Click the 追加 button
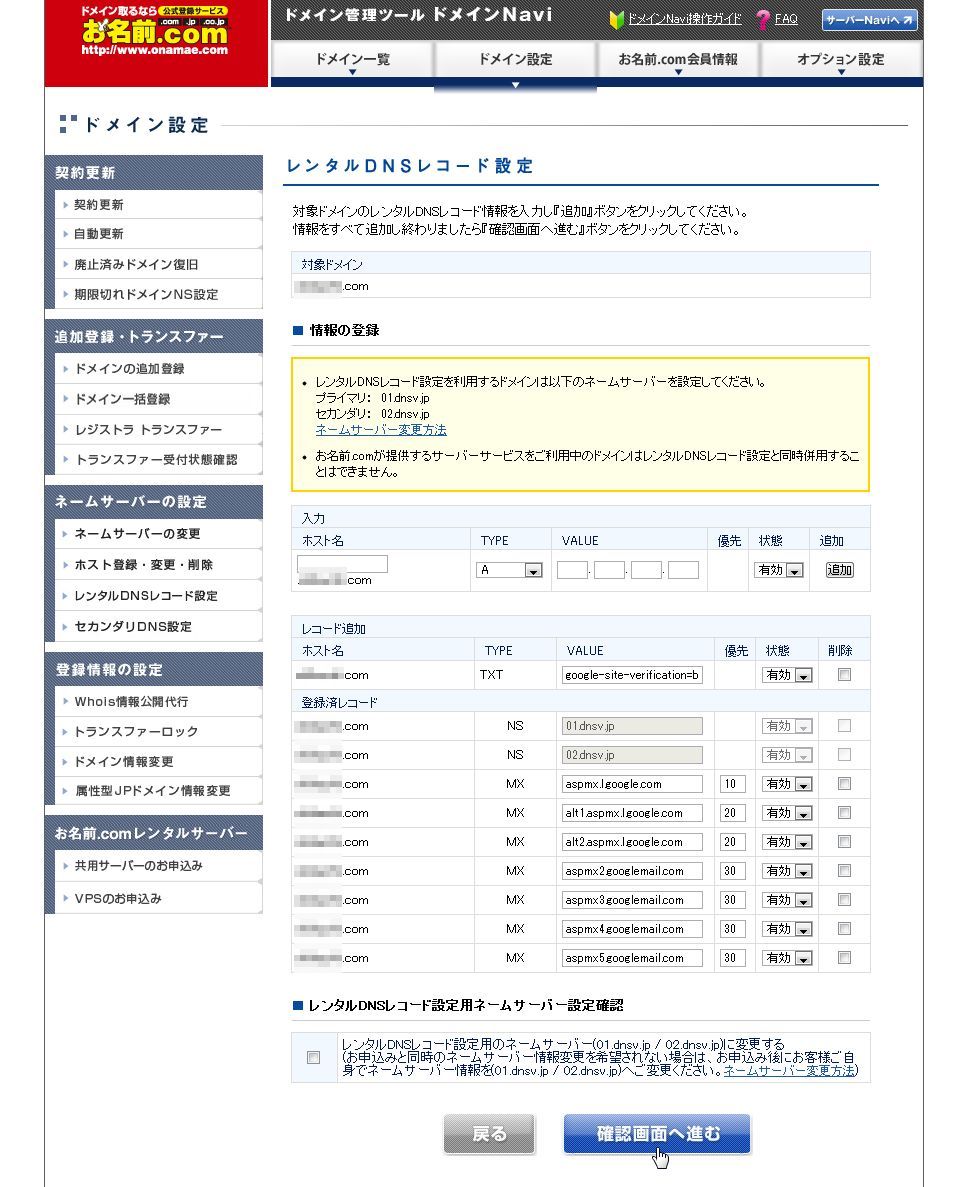The width and height of the screenshot is (978, 1187). point(839,570)
